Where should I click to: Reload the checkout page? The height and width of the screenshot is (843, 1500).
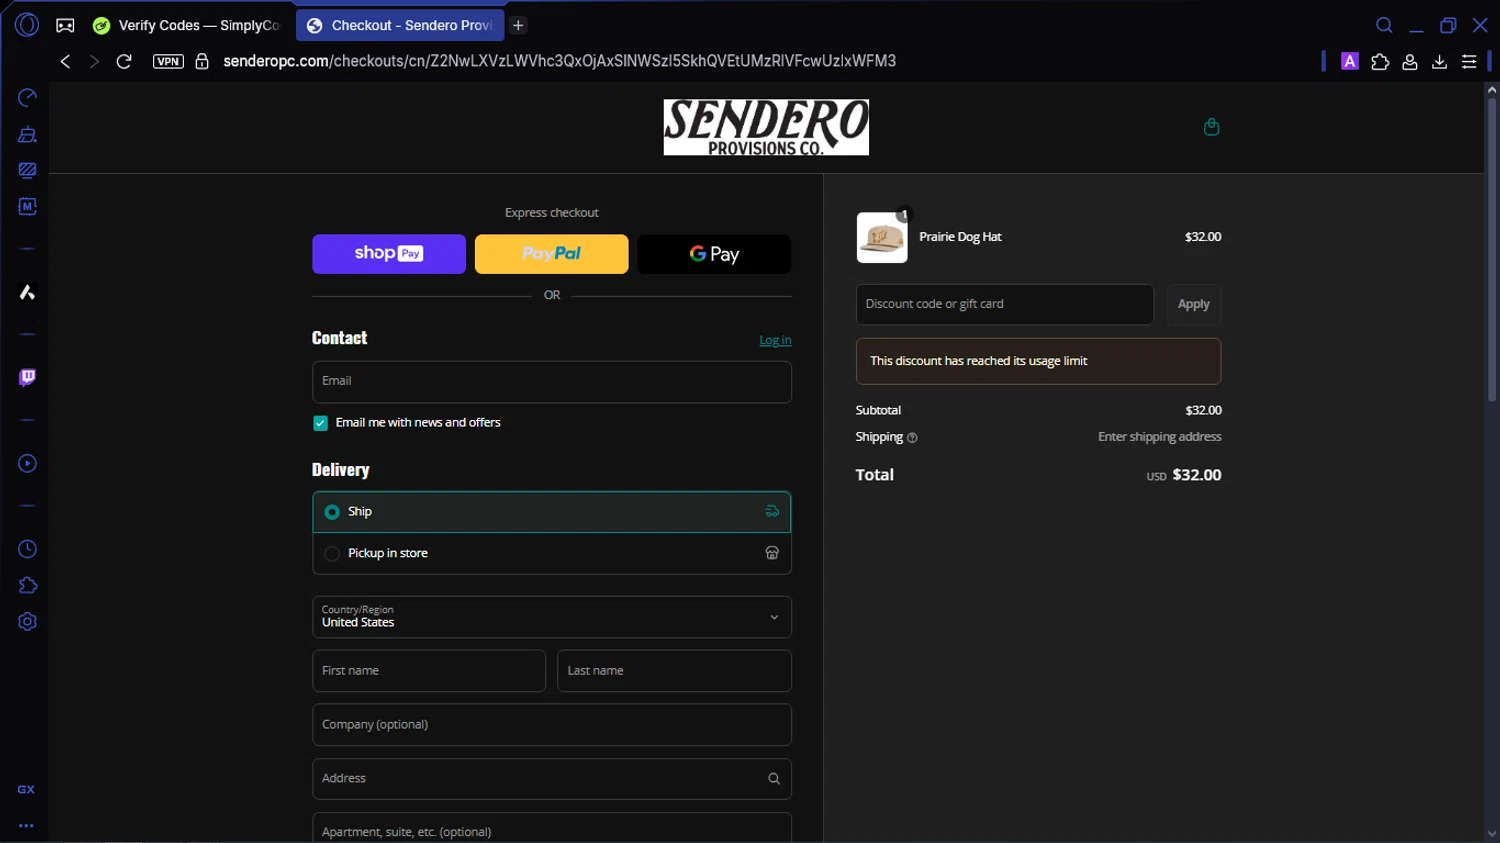(124, 61)
